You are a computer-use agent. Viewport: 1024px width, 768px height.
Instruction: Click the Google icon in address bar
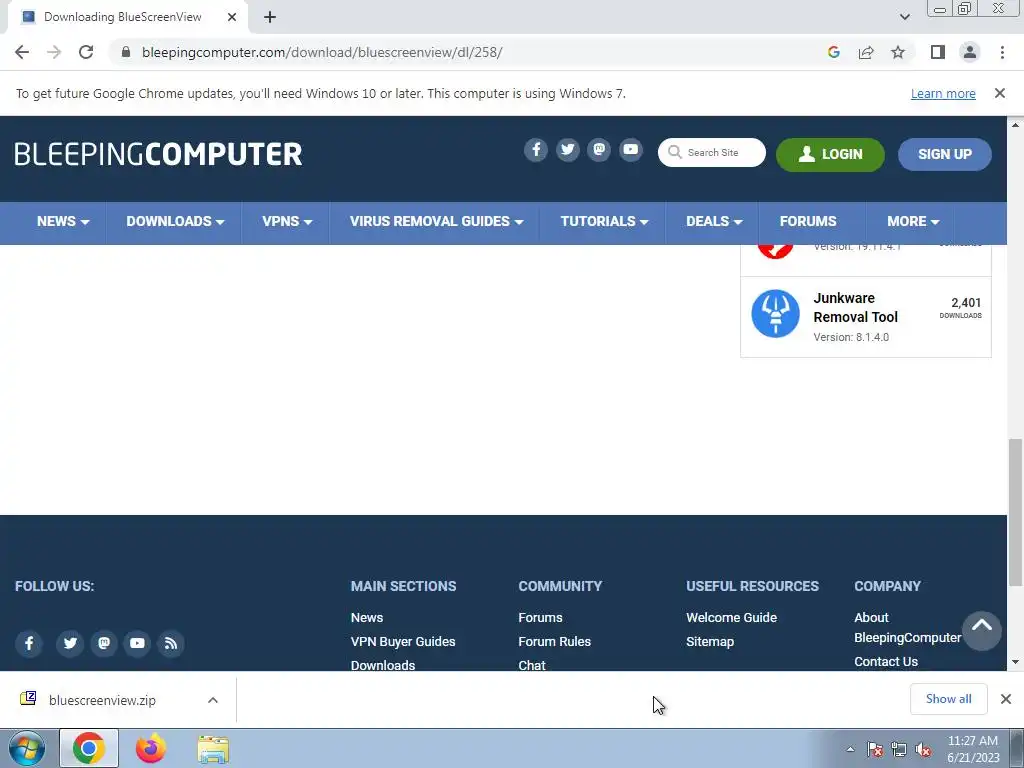tap(833, 52)
